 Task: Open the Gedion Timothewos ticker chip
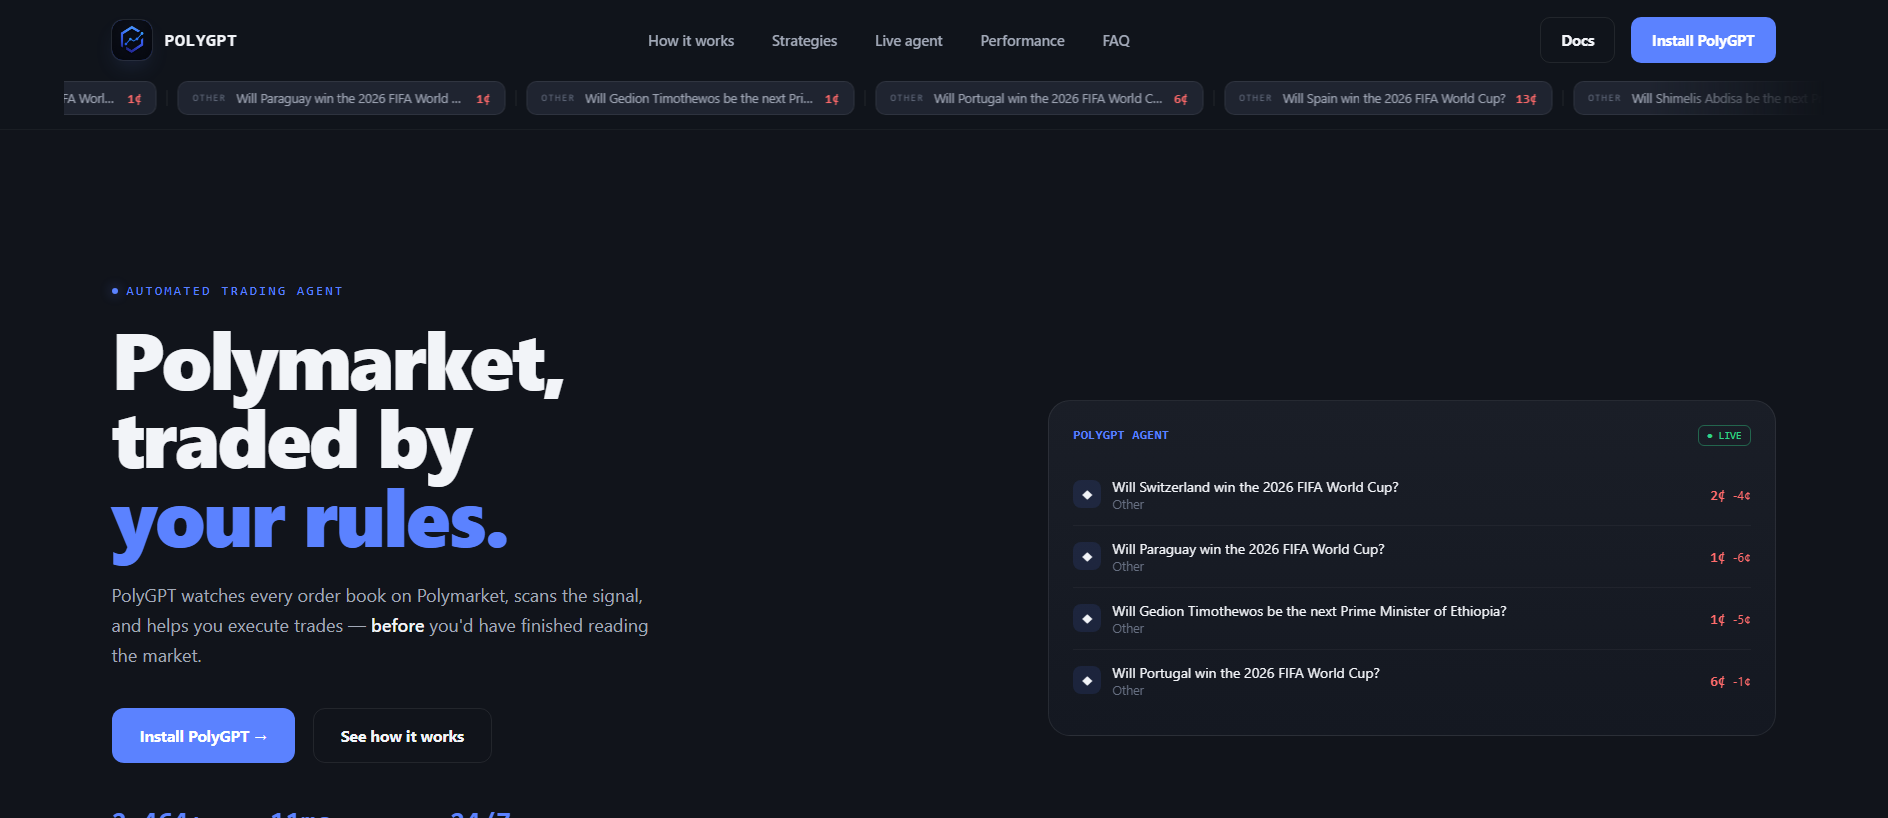[690, 98]
